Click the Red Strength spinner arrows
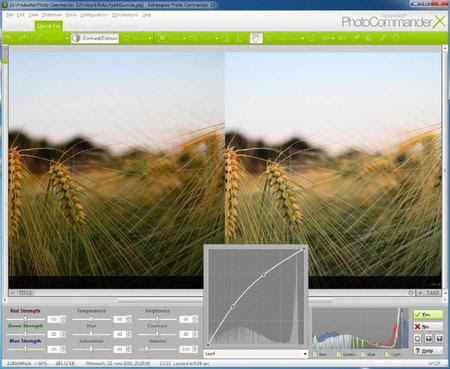This screenshot has height=369, width=450. [63, 319]
